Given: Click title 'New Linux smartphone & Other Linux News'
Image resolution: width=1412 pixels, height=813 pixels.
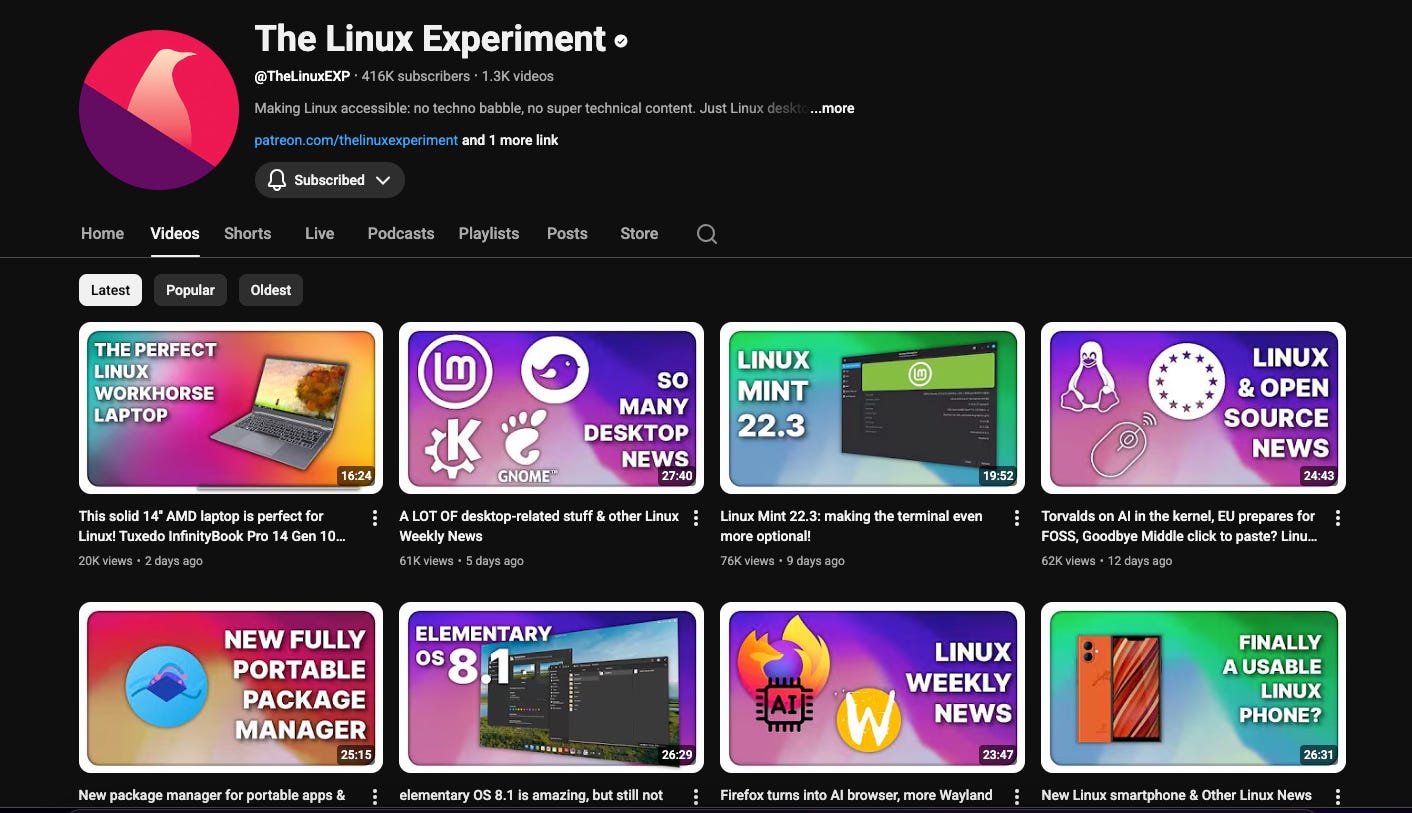Looking at the screenshot, I should click(1176, 796).
